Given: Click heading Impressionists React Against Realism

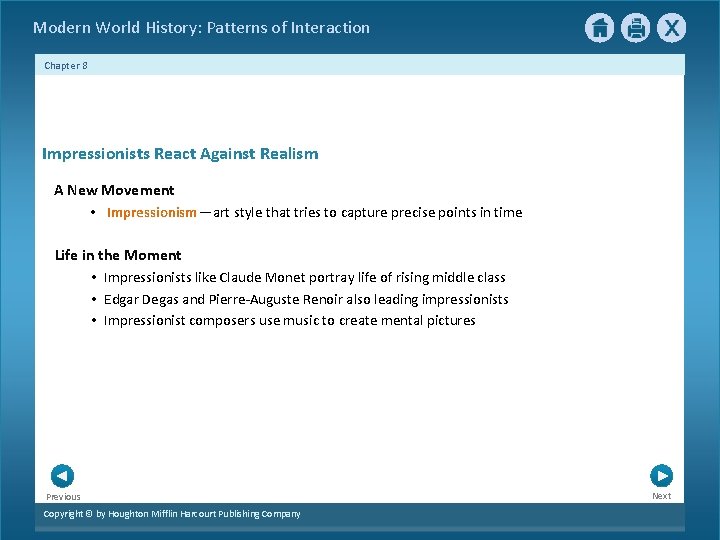Looking at the screenshot, I should (180, 153).
